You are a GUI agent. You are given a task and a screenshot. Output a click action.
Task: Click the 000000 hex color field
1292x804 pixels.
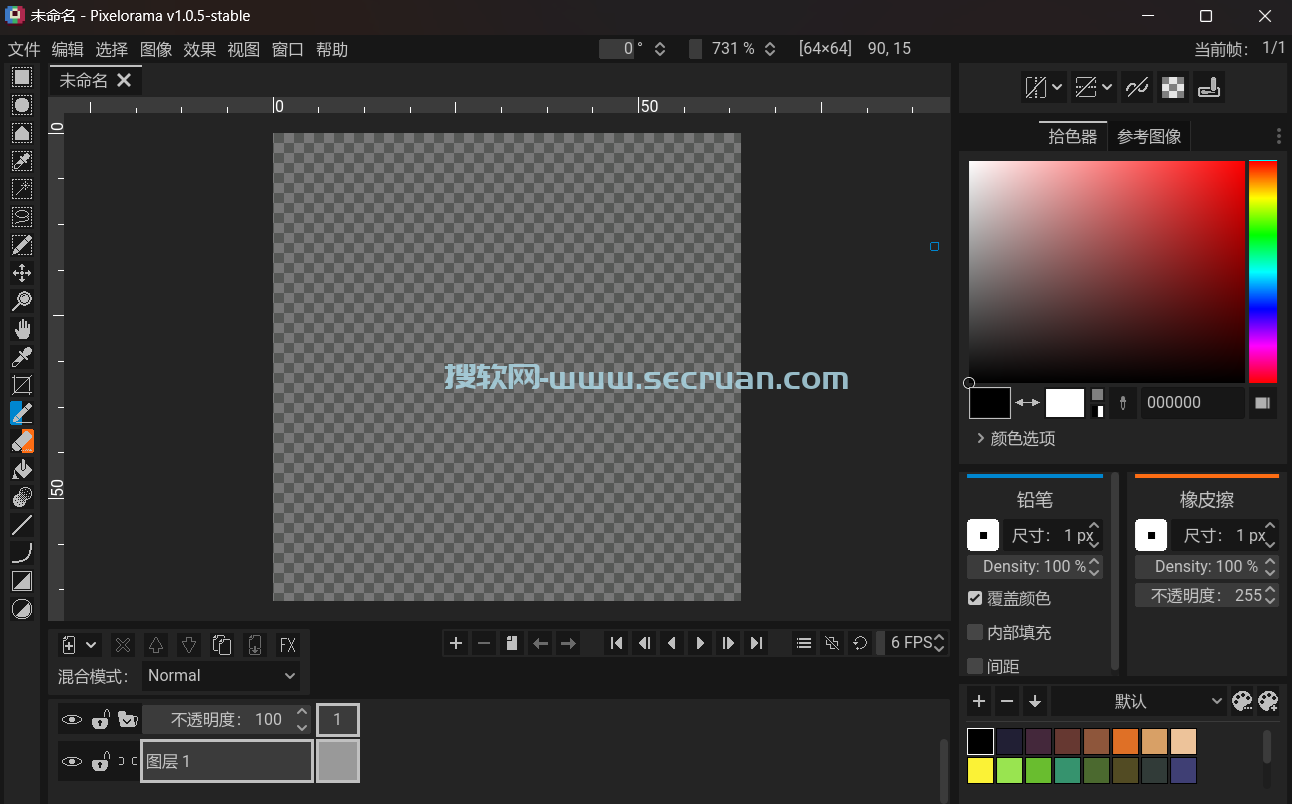1192,403
